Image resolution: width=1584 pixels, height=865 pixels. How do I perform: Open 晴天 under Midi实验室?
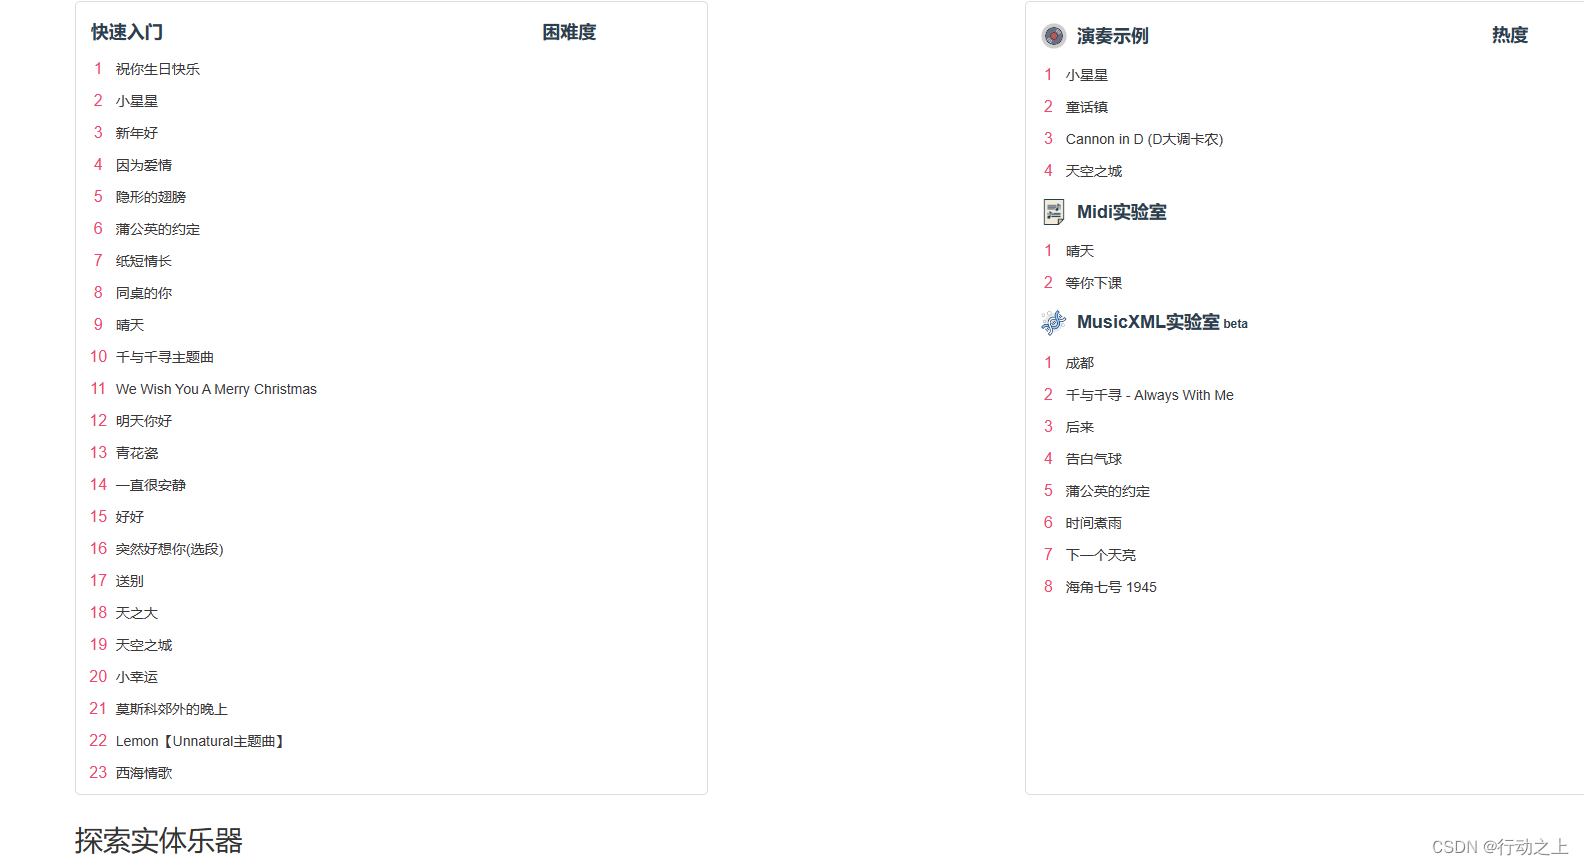1080,251
